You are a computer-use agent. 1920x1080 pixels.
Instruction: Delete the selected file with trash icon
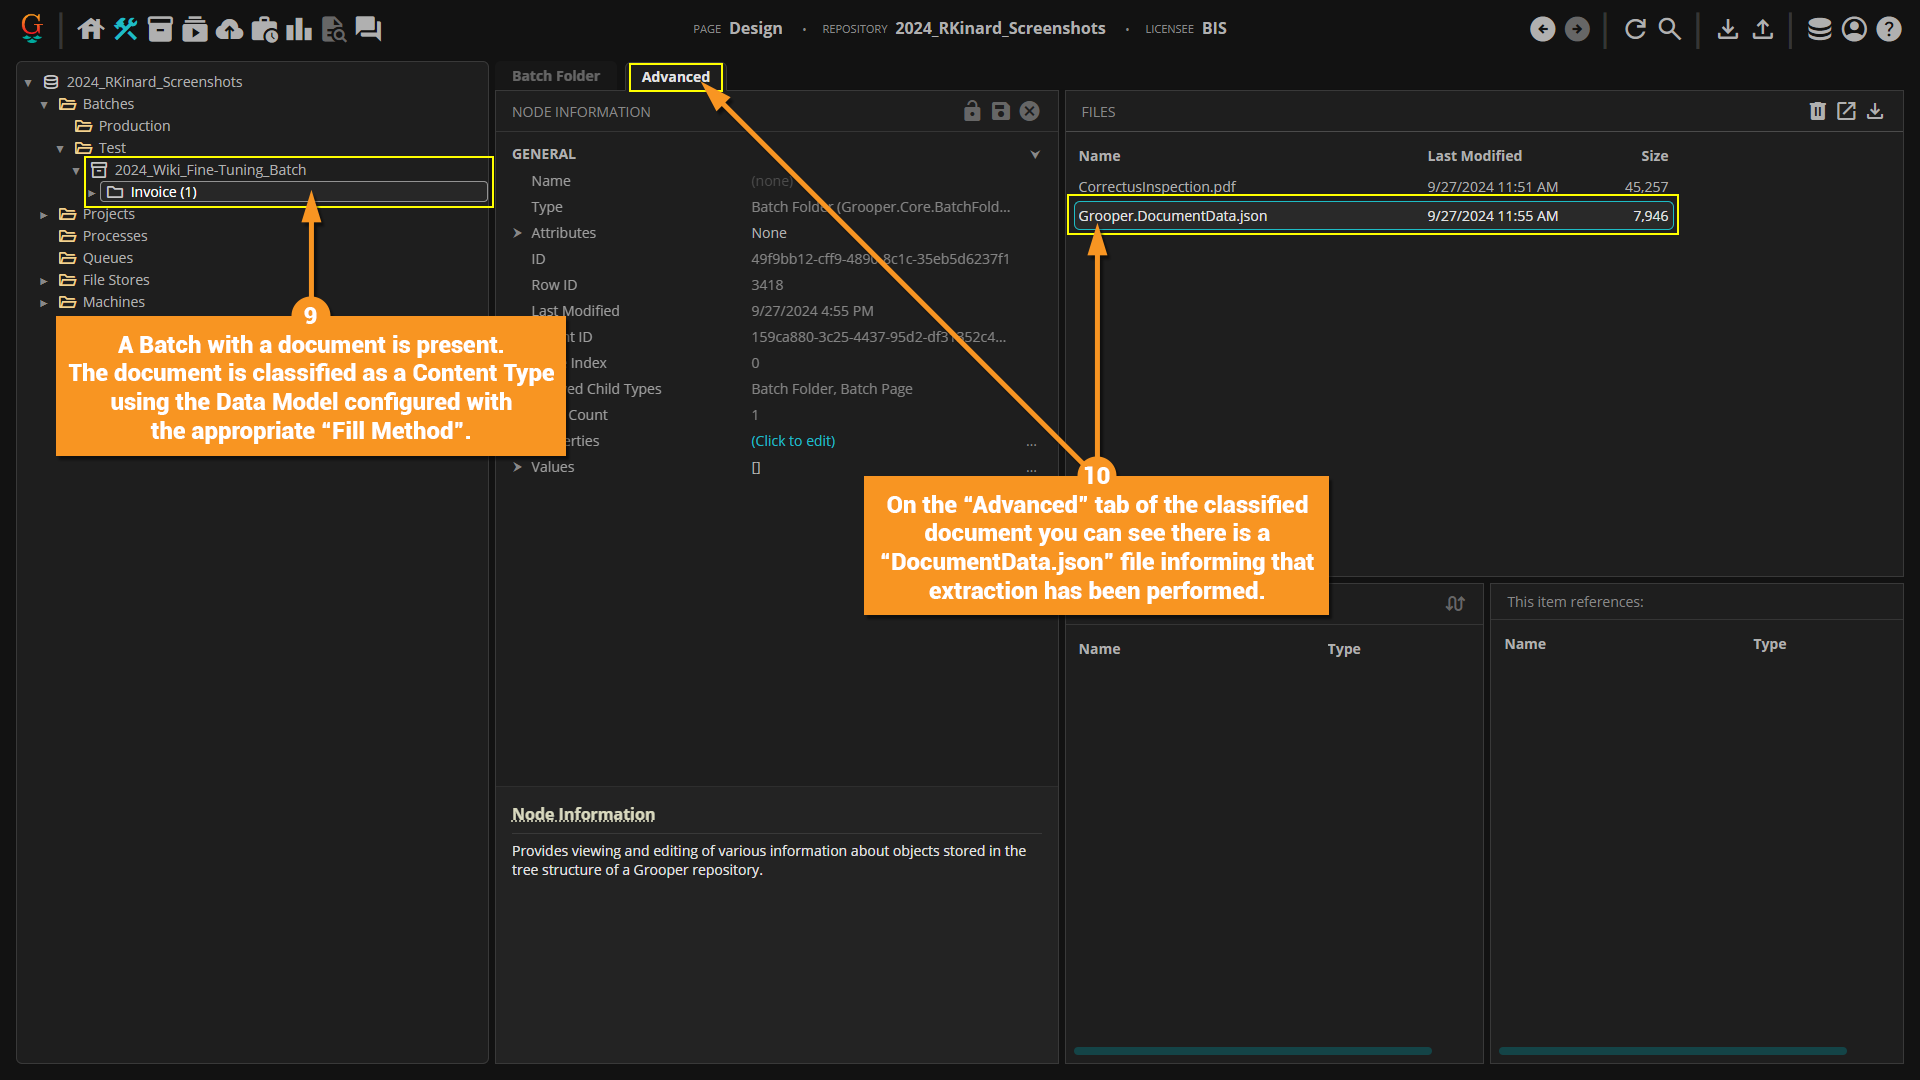pyautogui.click(x=1817, y=111)
